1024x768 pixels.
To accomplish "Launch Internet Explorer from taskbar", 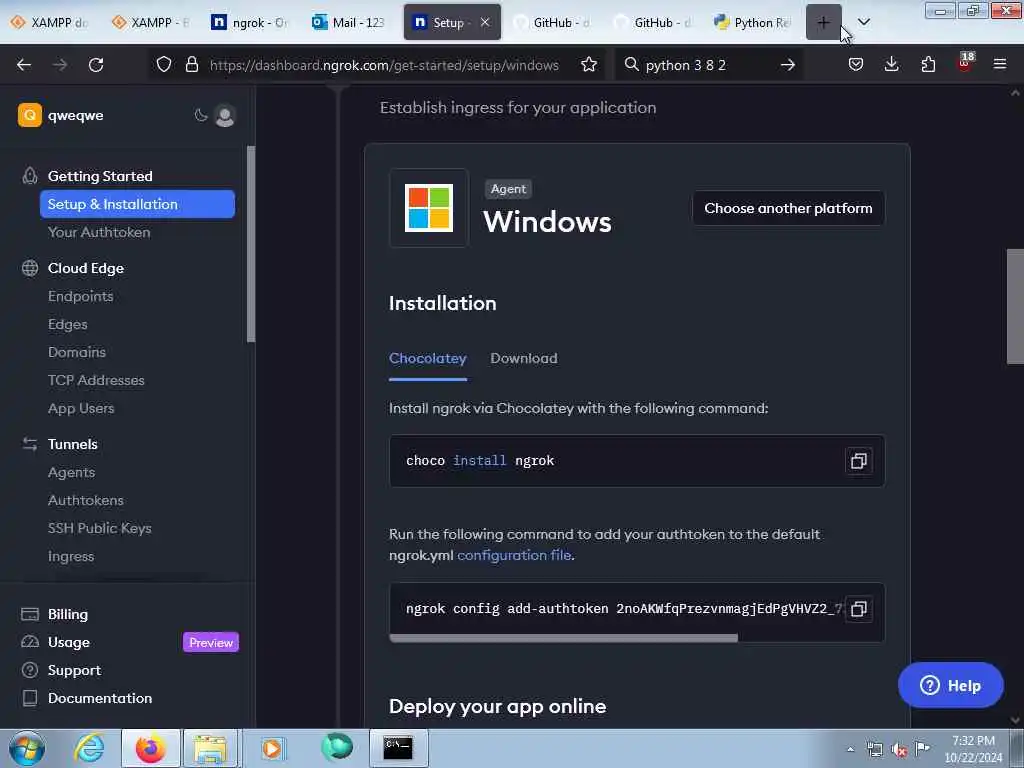I will [x=89, y=748].
